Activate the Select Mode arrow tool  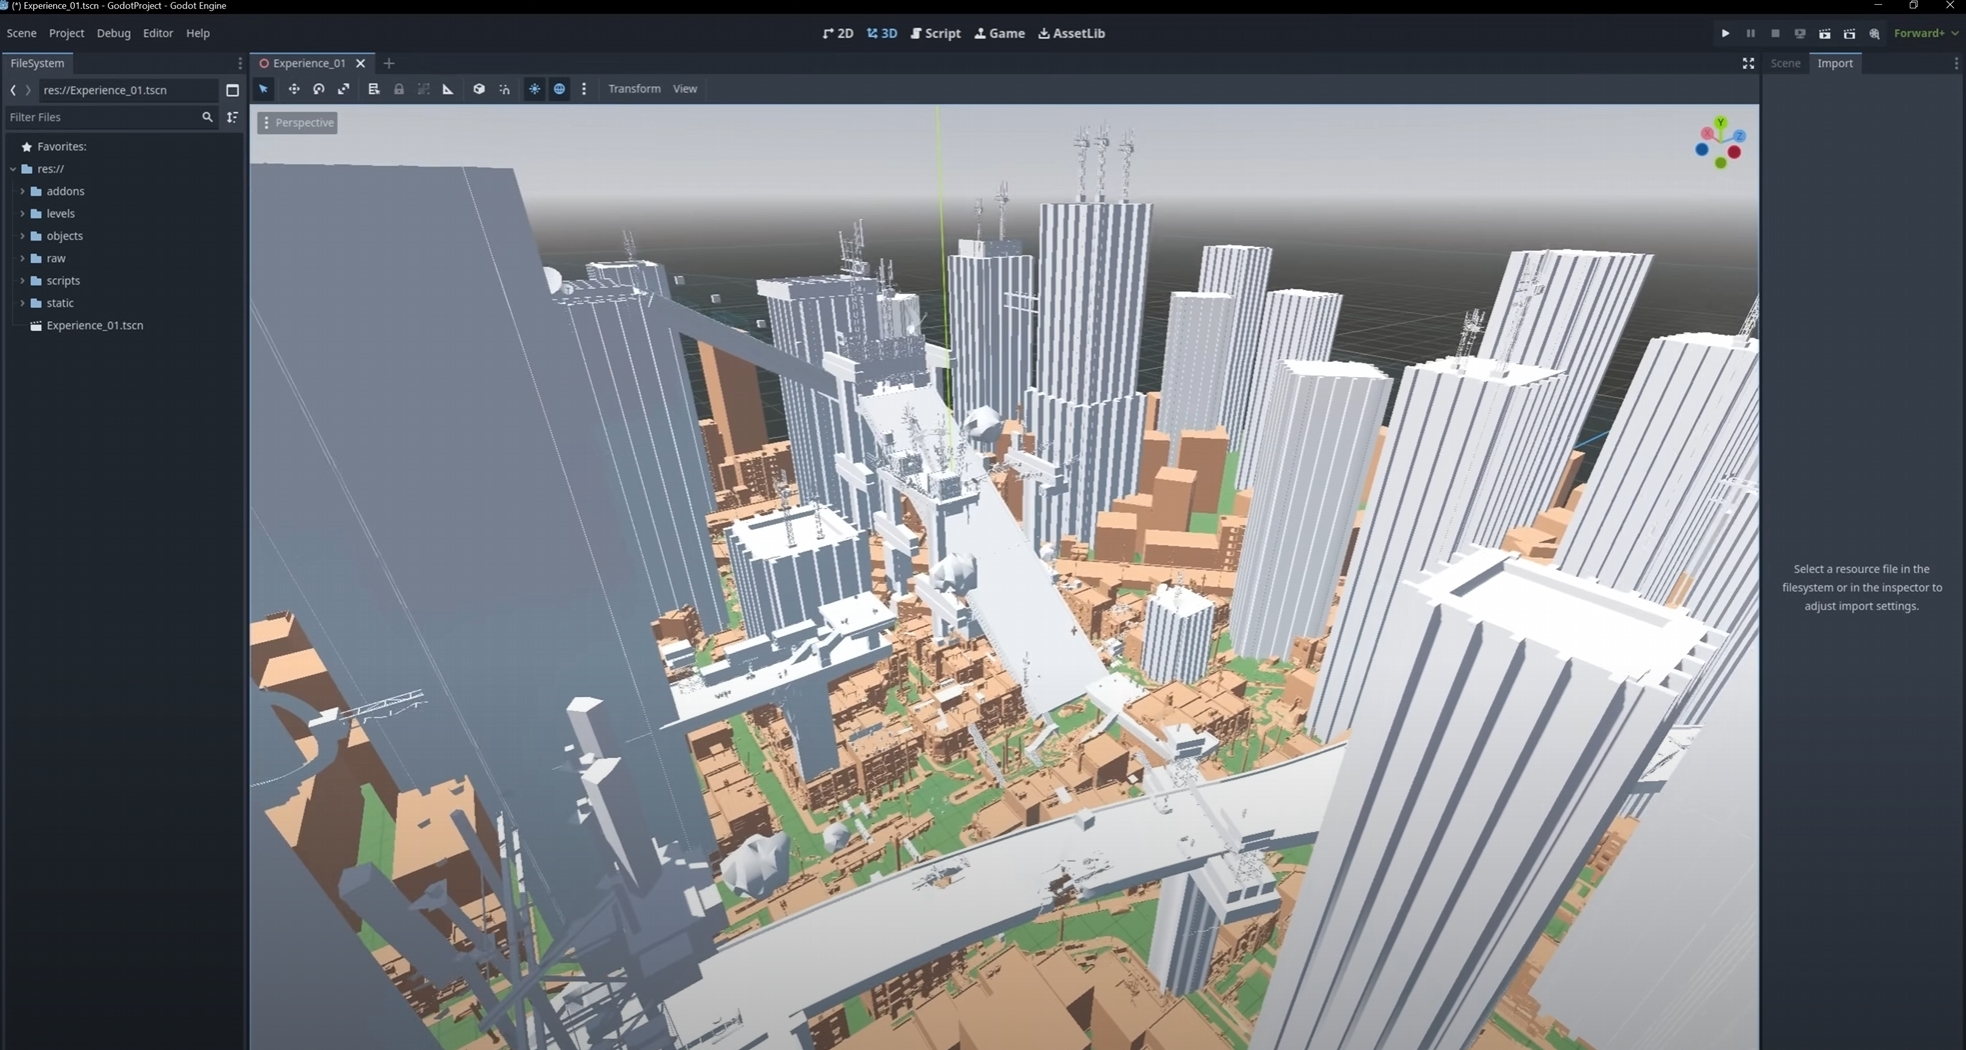click(x=264, y=89)
